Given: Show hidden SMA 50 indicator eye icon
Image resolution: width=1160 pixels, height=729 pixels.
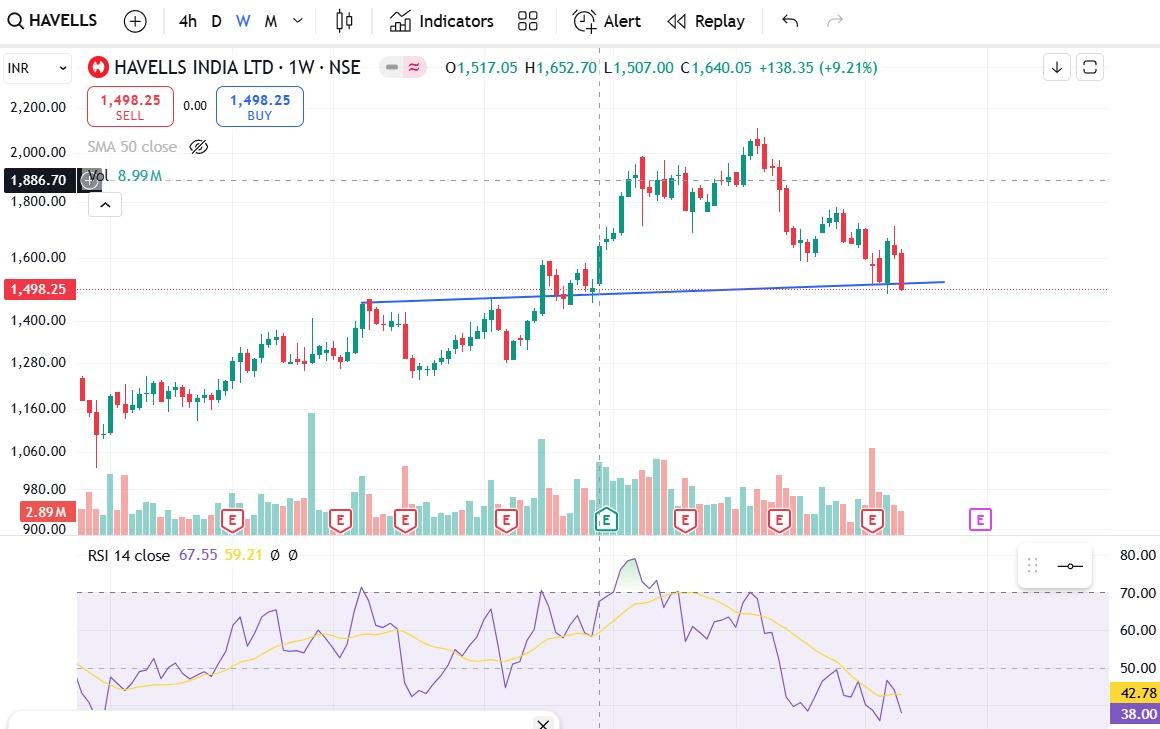Looking at the screenshot, I should point(199,147).
